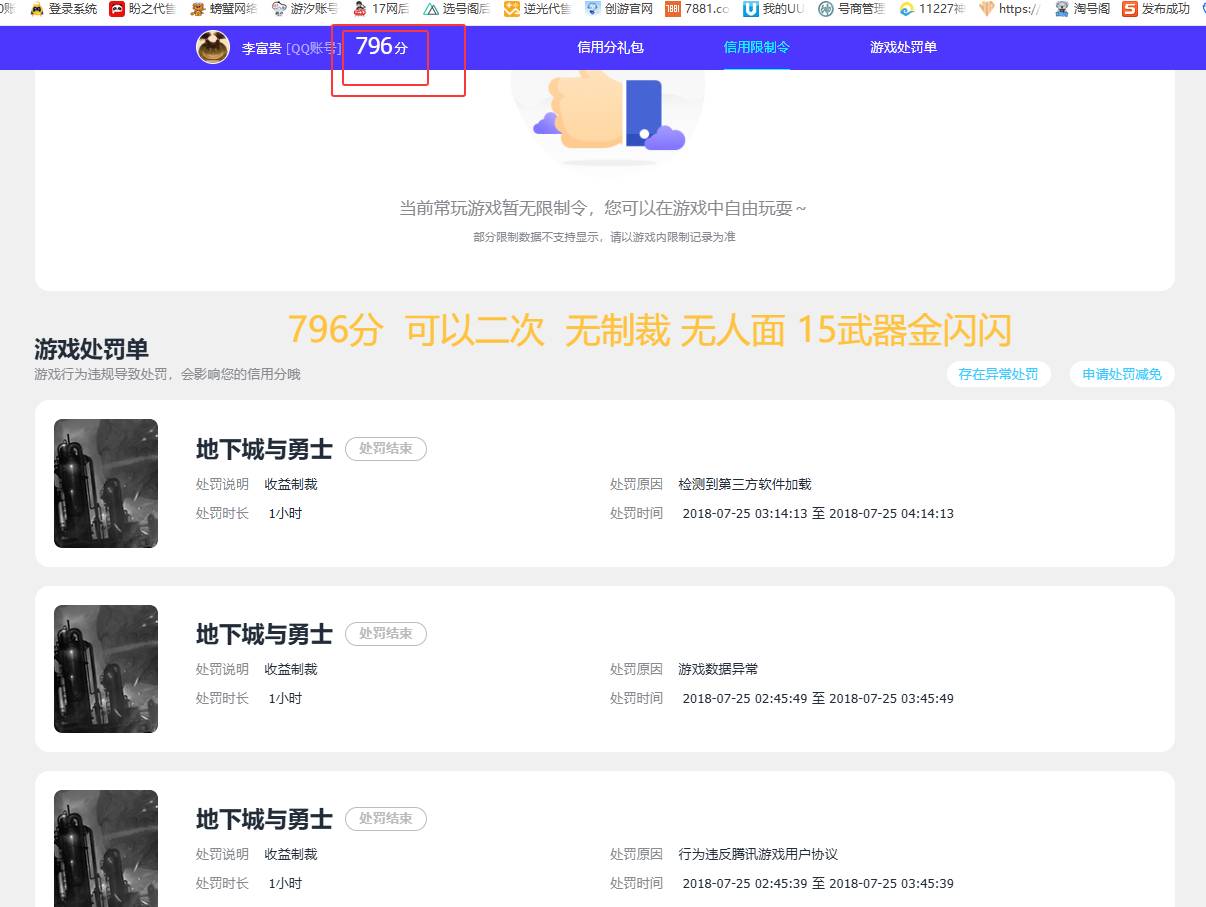Switch to the 信用分礼包 tab
1206x907 pixels.
pos(610,47)
